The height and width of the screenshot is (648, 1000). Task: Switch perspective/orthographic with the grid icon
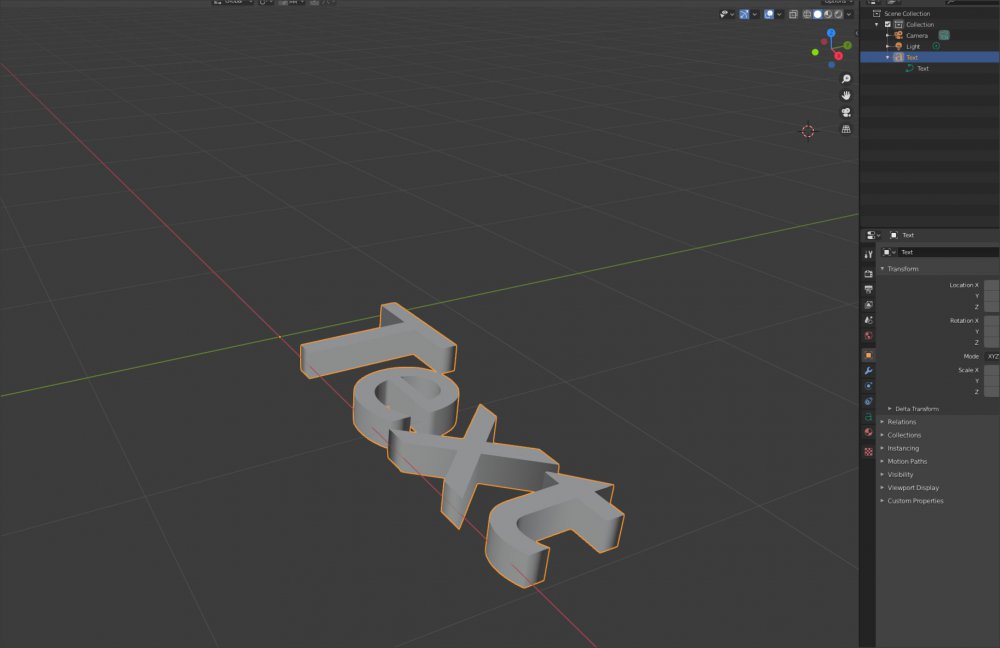pos(846,129)
